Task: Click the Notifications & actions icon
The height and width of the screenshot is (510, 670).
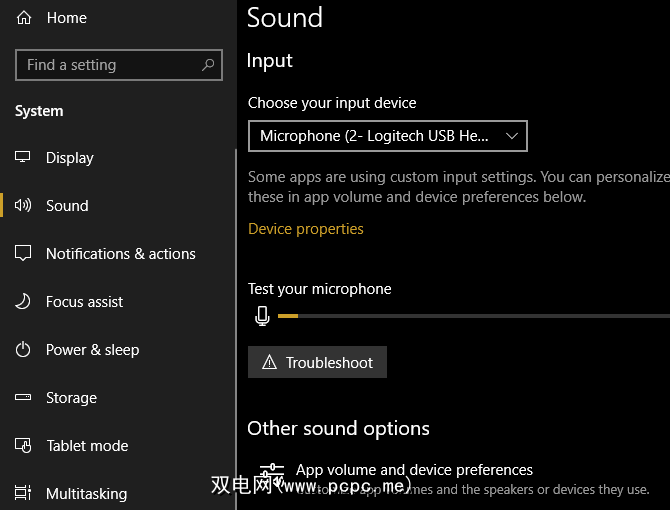Action: (24, 254)
